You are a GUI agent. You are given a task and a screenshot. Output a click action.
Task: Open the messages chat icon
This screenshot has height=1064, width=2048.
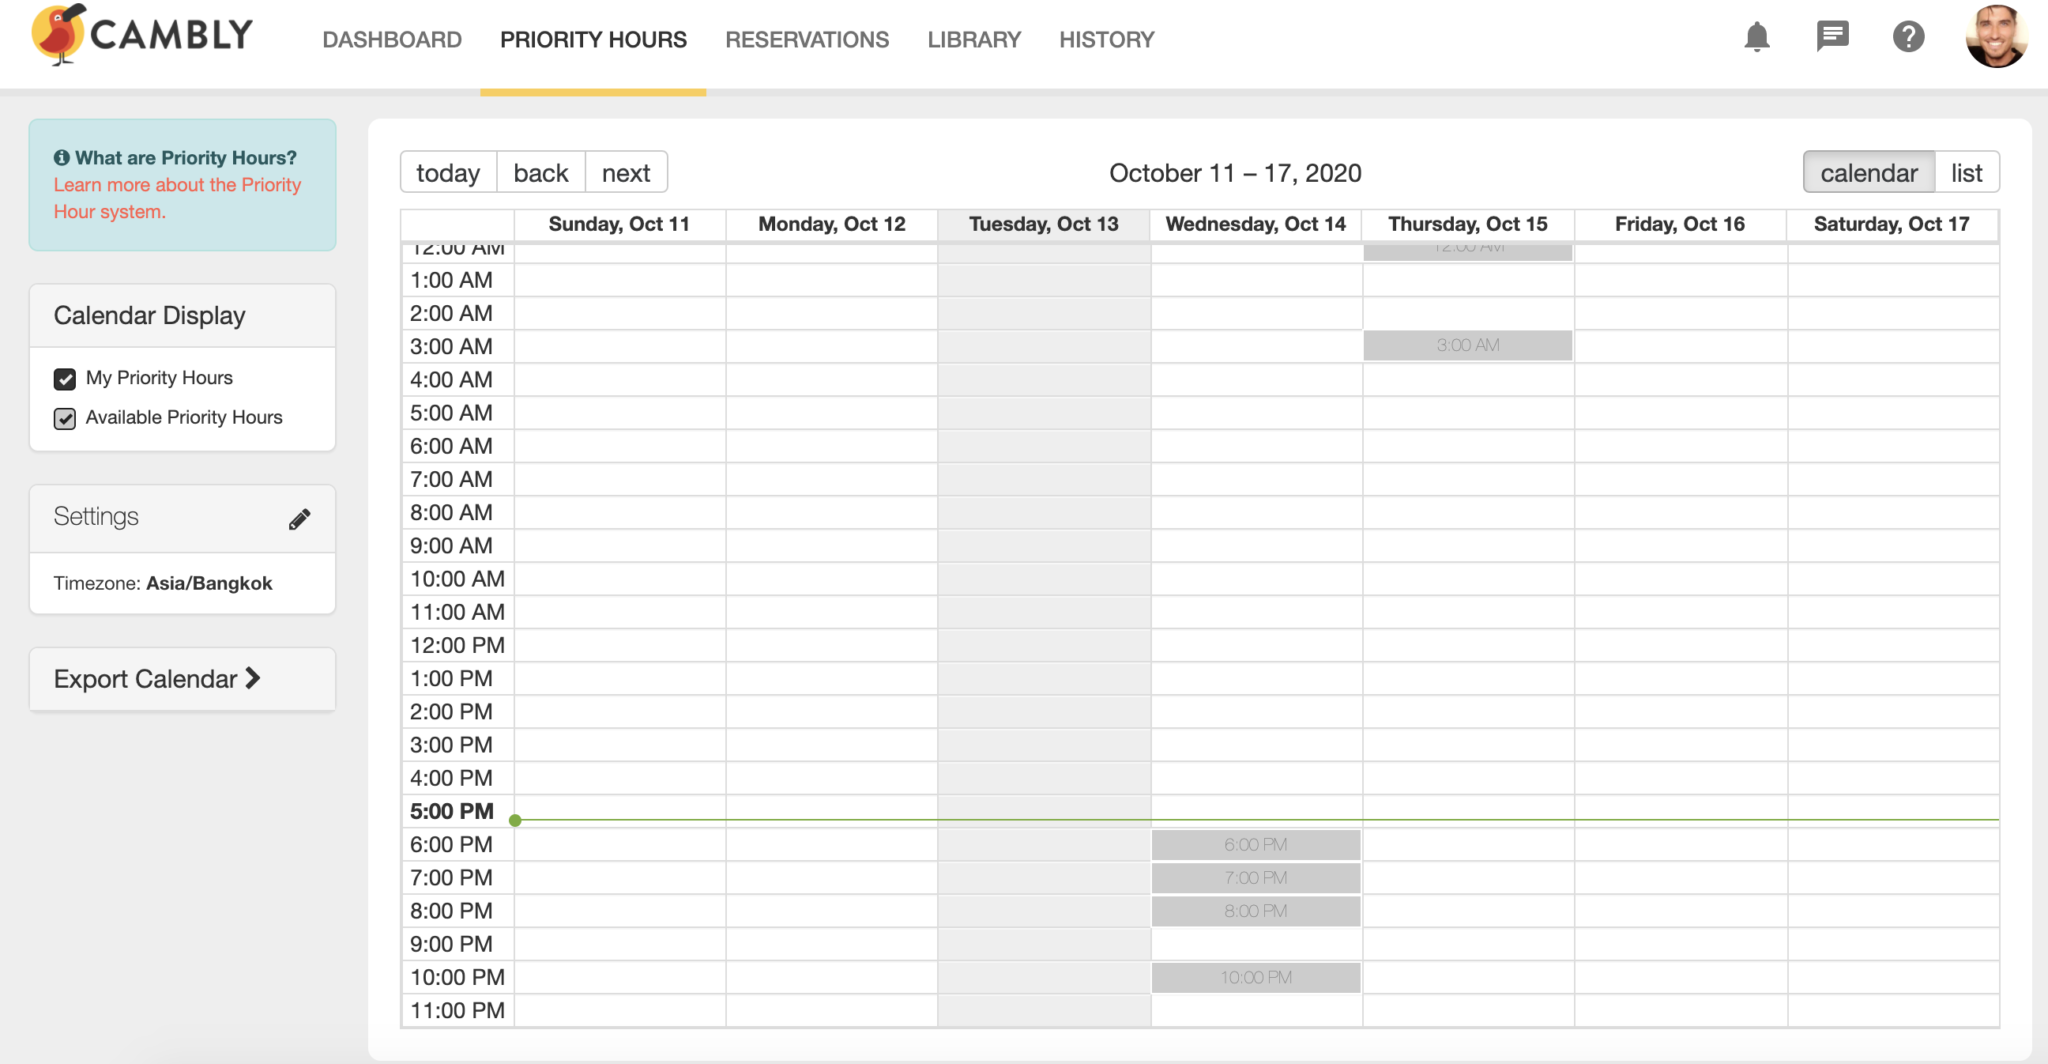coord(1832,37)
